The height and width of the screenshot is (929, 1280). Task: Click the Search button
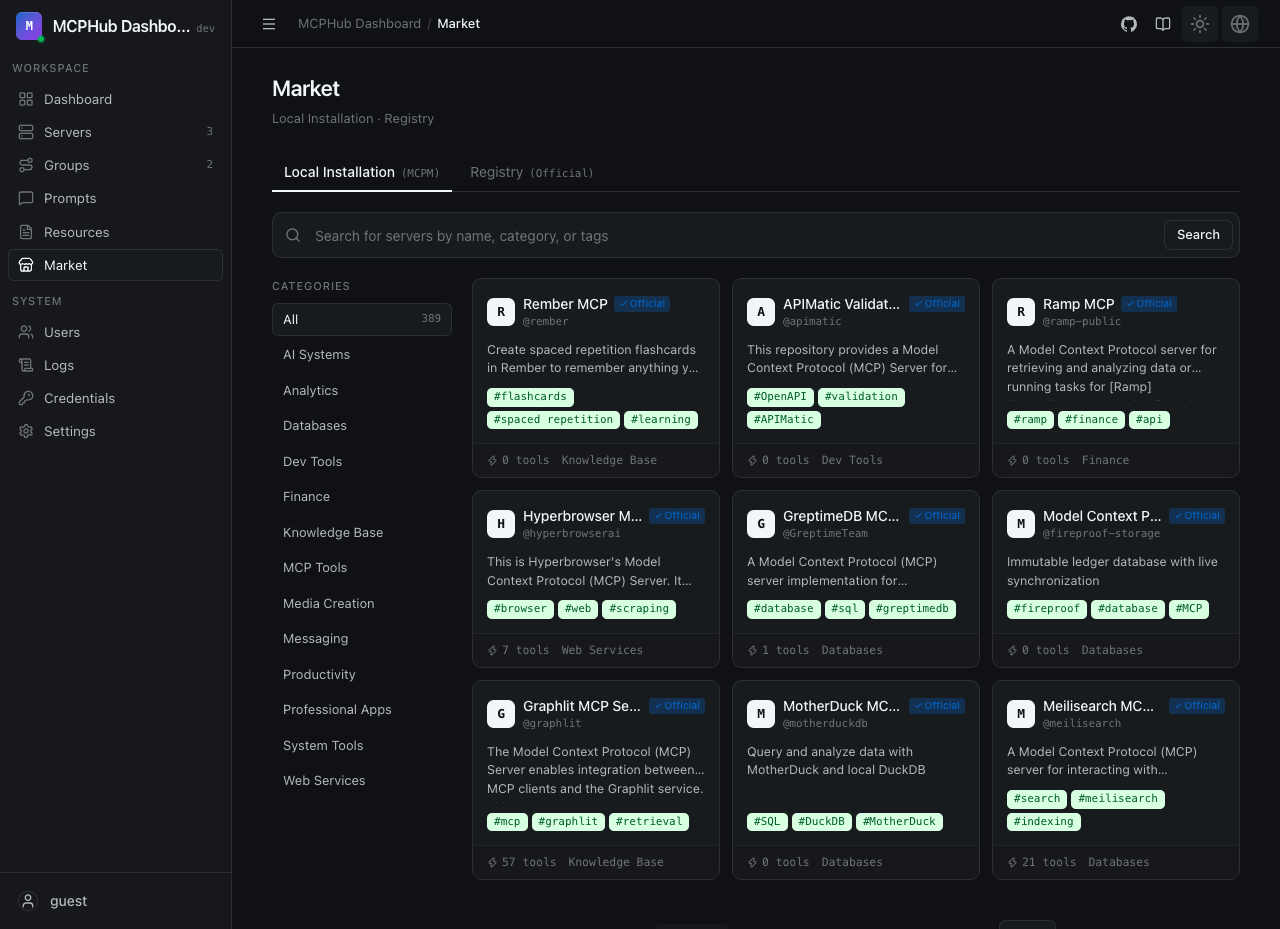click(1198, 235)
